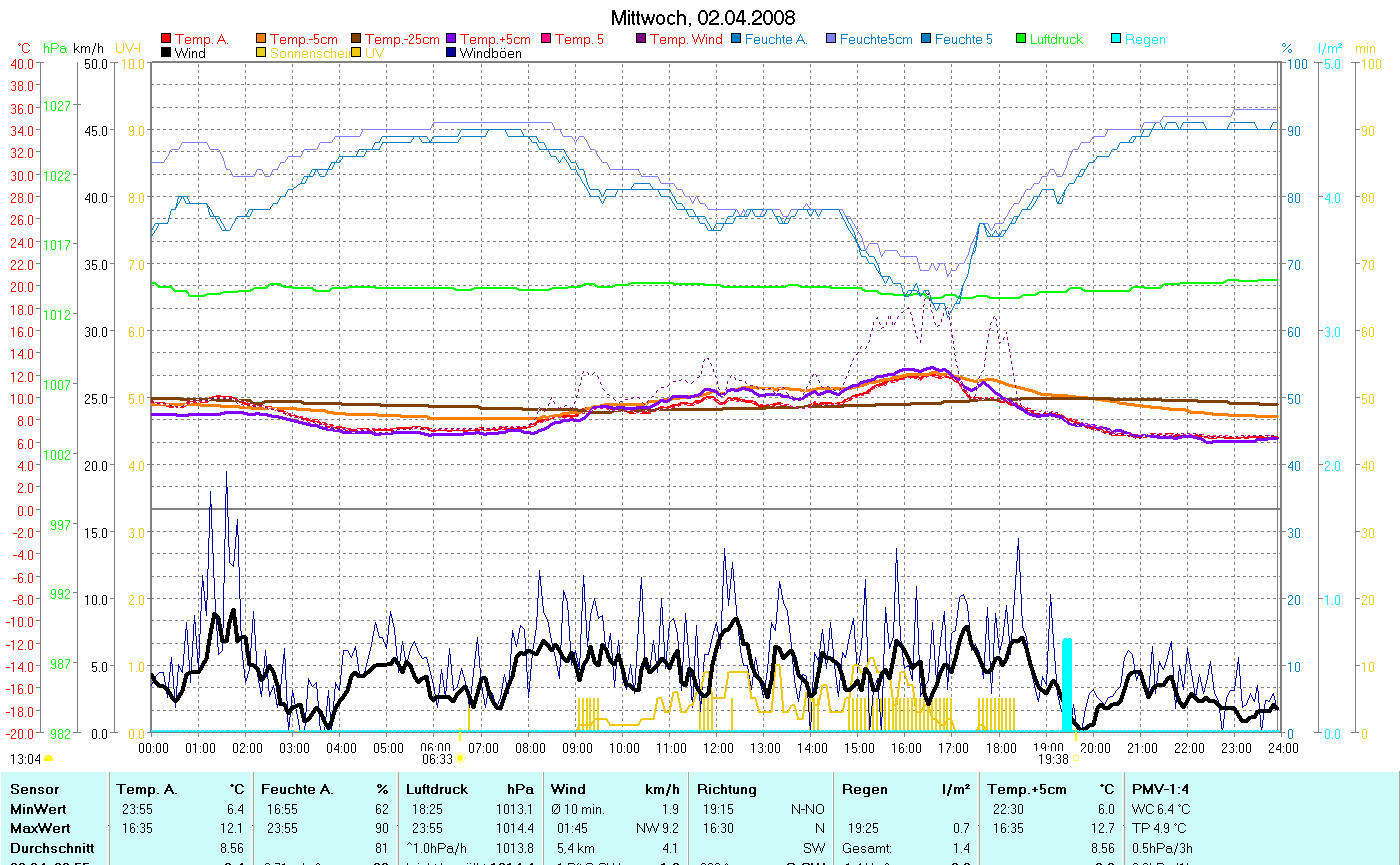Click the purple Temp.+5cm legend swatch
The height and width of the screenshot is (865, 1400).
click(451, 39)
